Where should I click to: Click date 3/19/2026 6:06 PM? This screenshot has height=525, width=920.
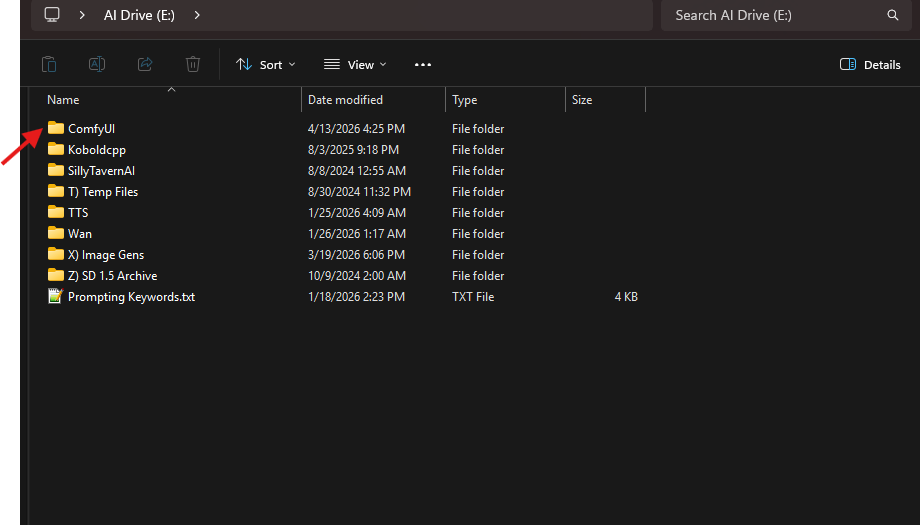coord(356,255)
